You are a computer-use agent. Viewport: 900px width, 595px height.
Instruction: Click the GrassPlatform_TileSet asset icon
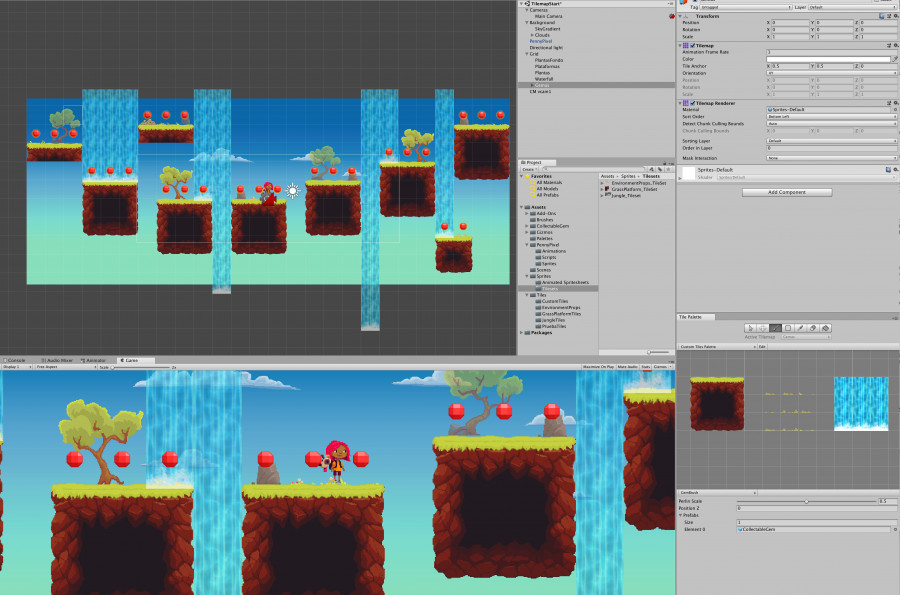click(607, 189)
